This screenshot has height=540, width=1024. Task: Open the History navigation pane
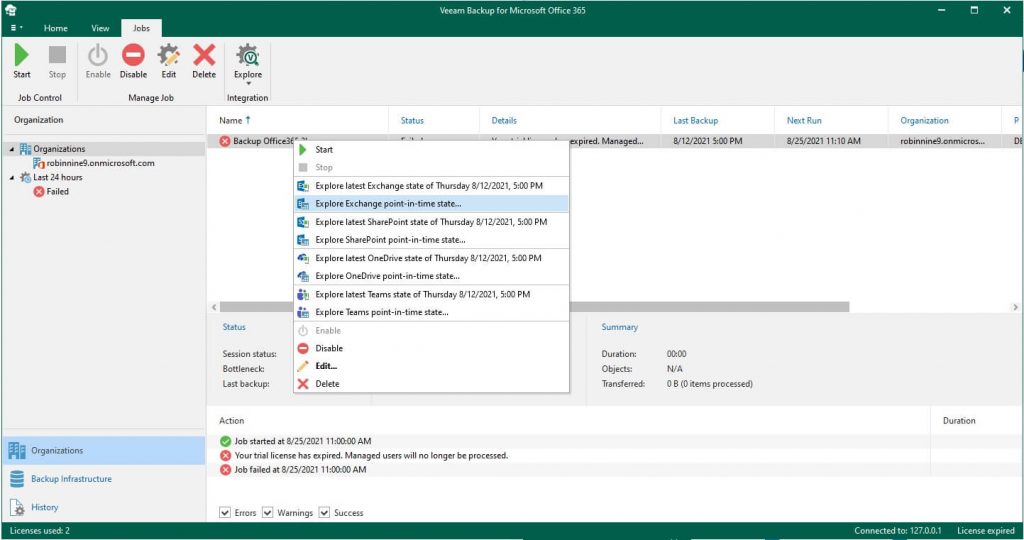click(104, 507)
